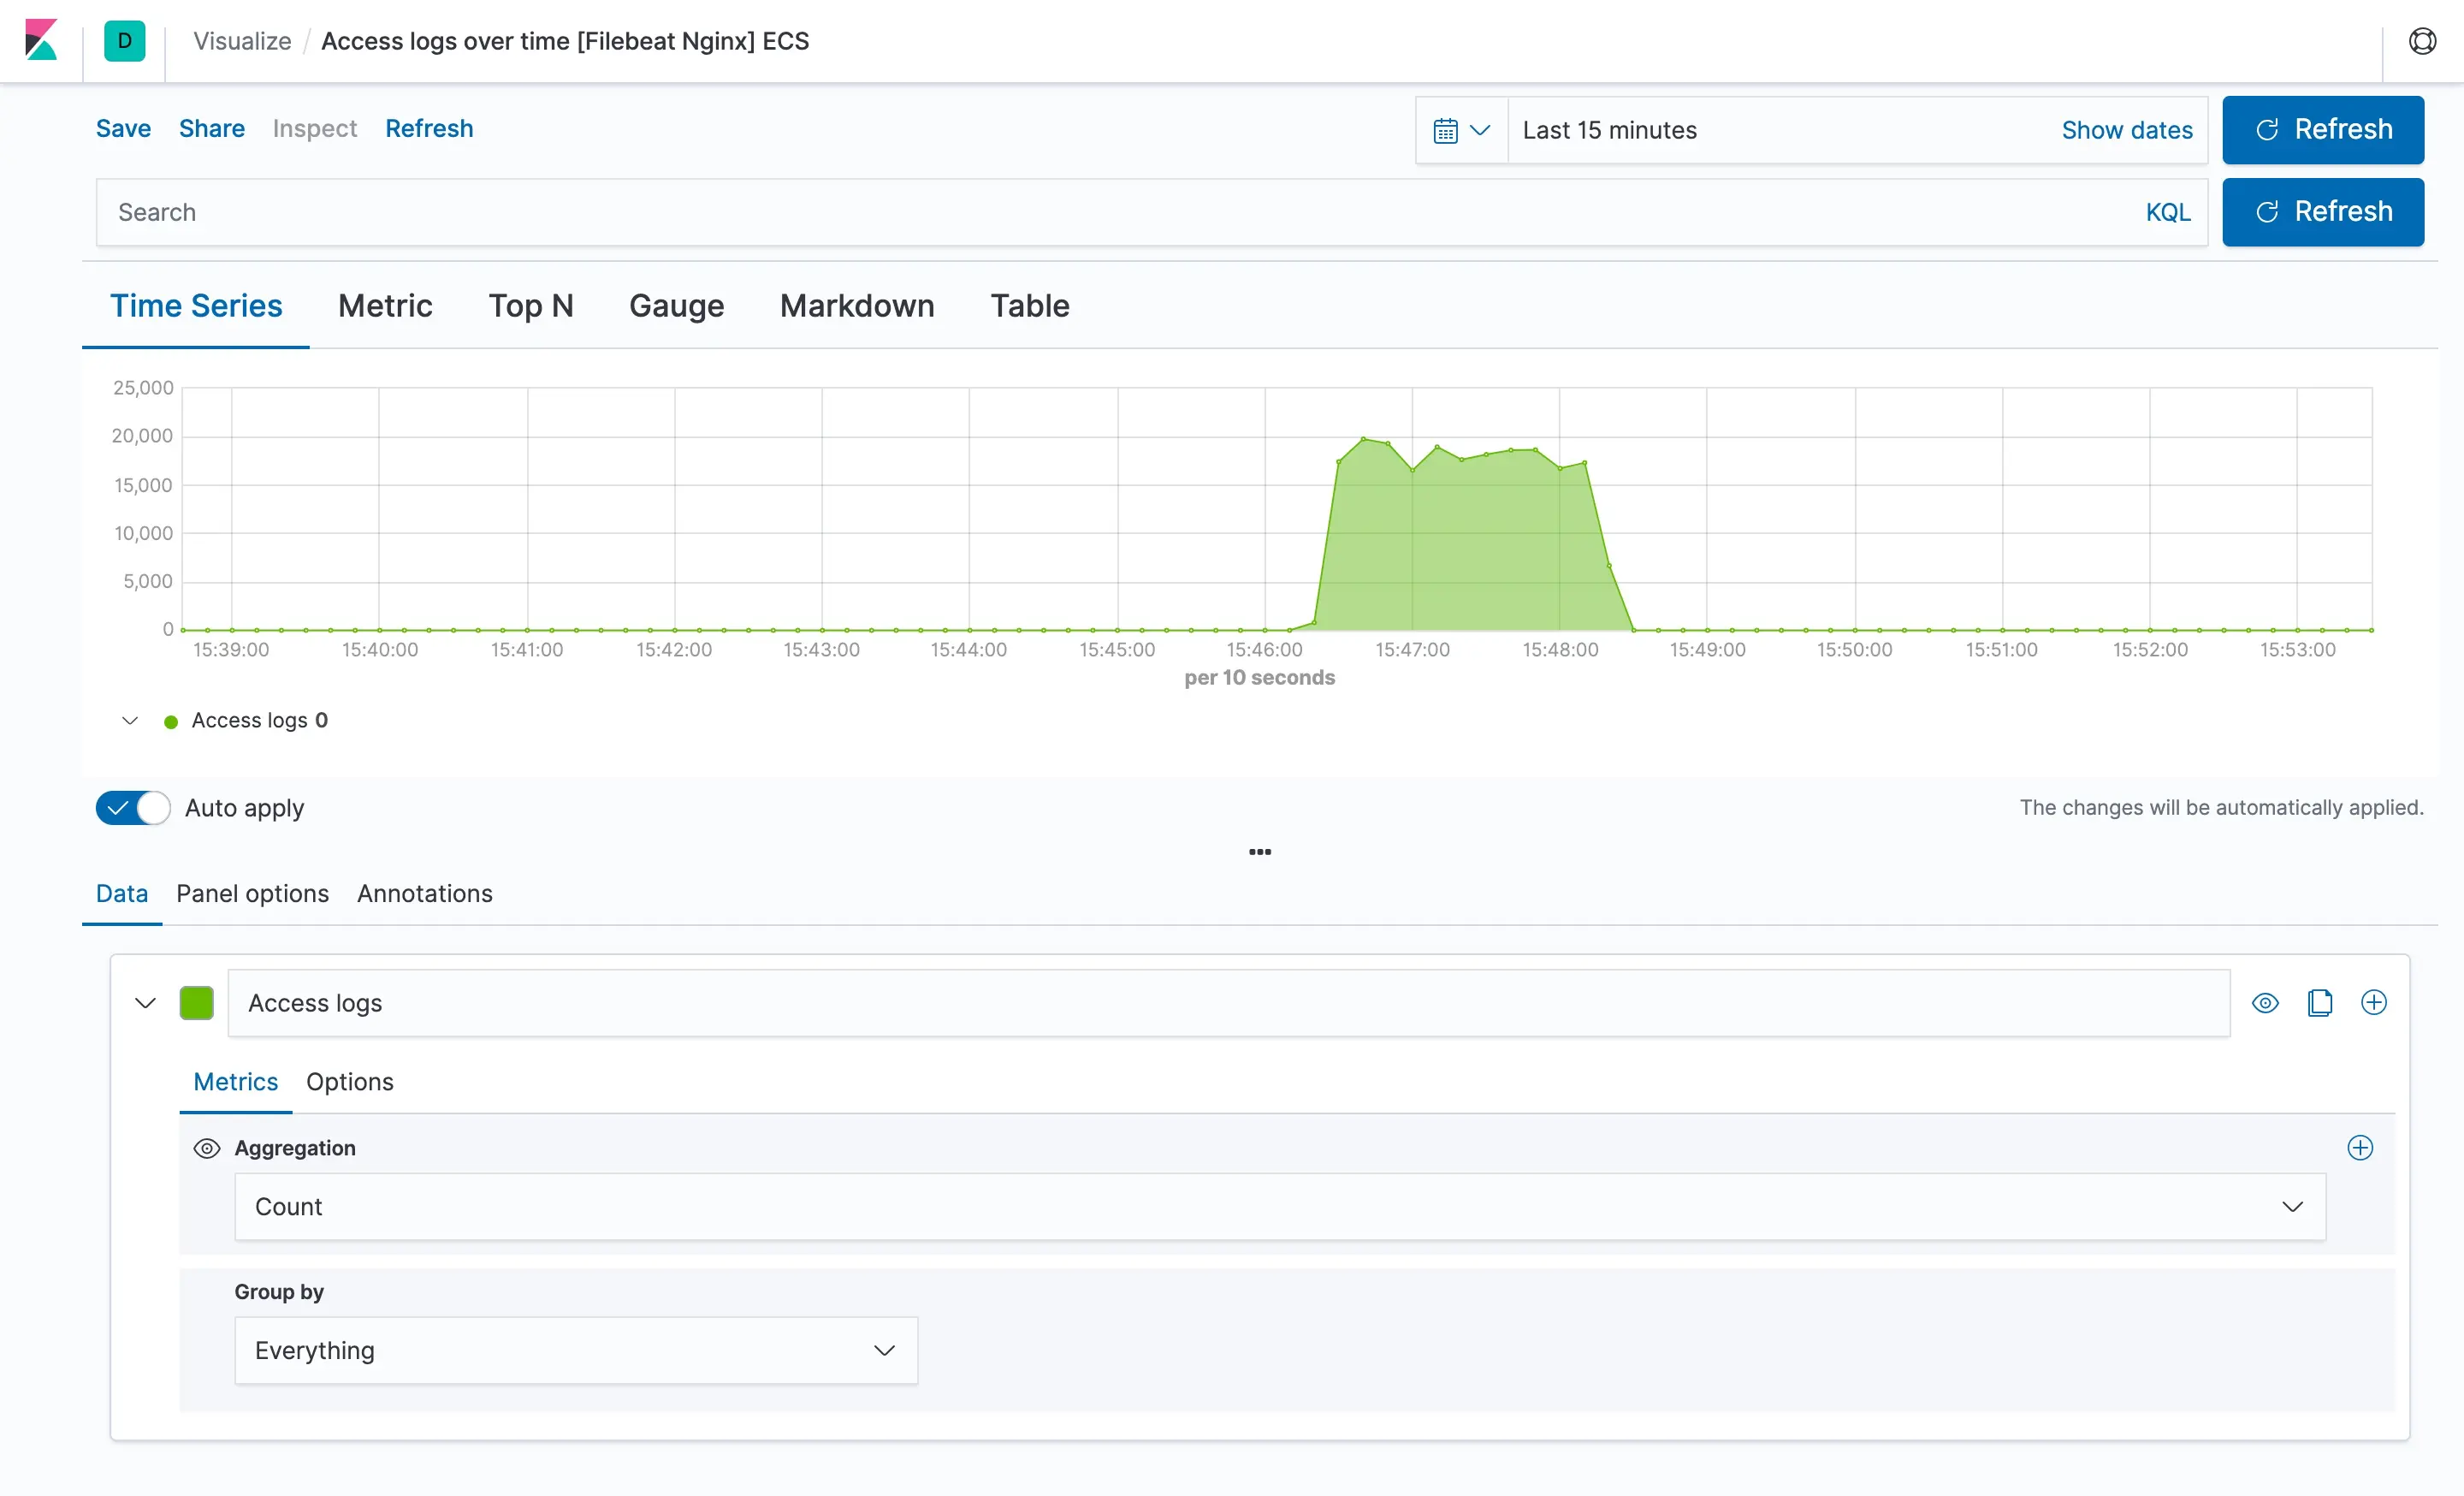
Task: Open the green series color picker
Action: [x=196, y=1002]
